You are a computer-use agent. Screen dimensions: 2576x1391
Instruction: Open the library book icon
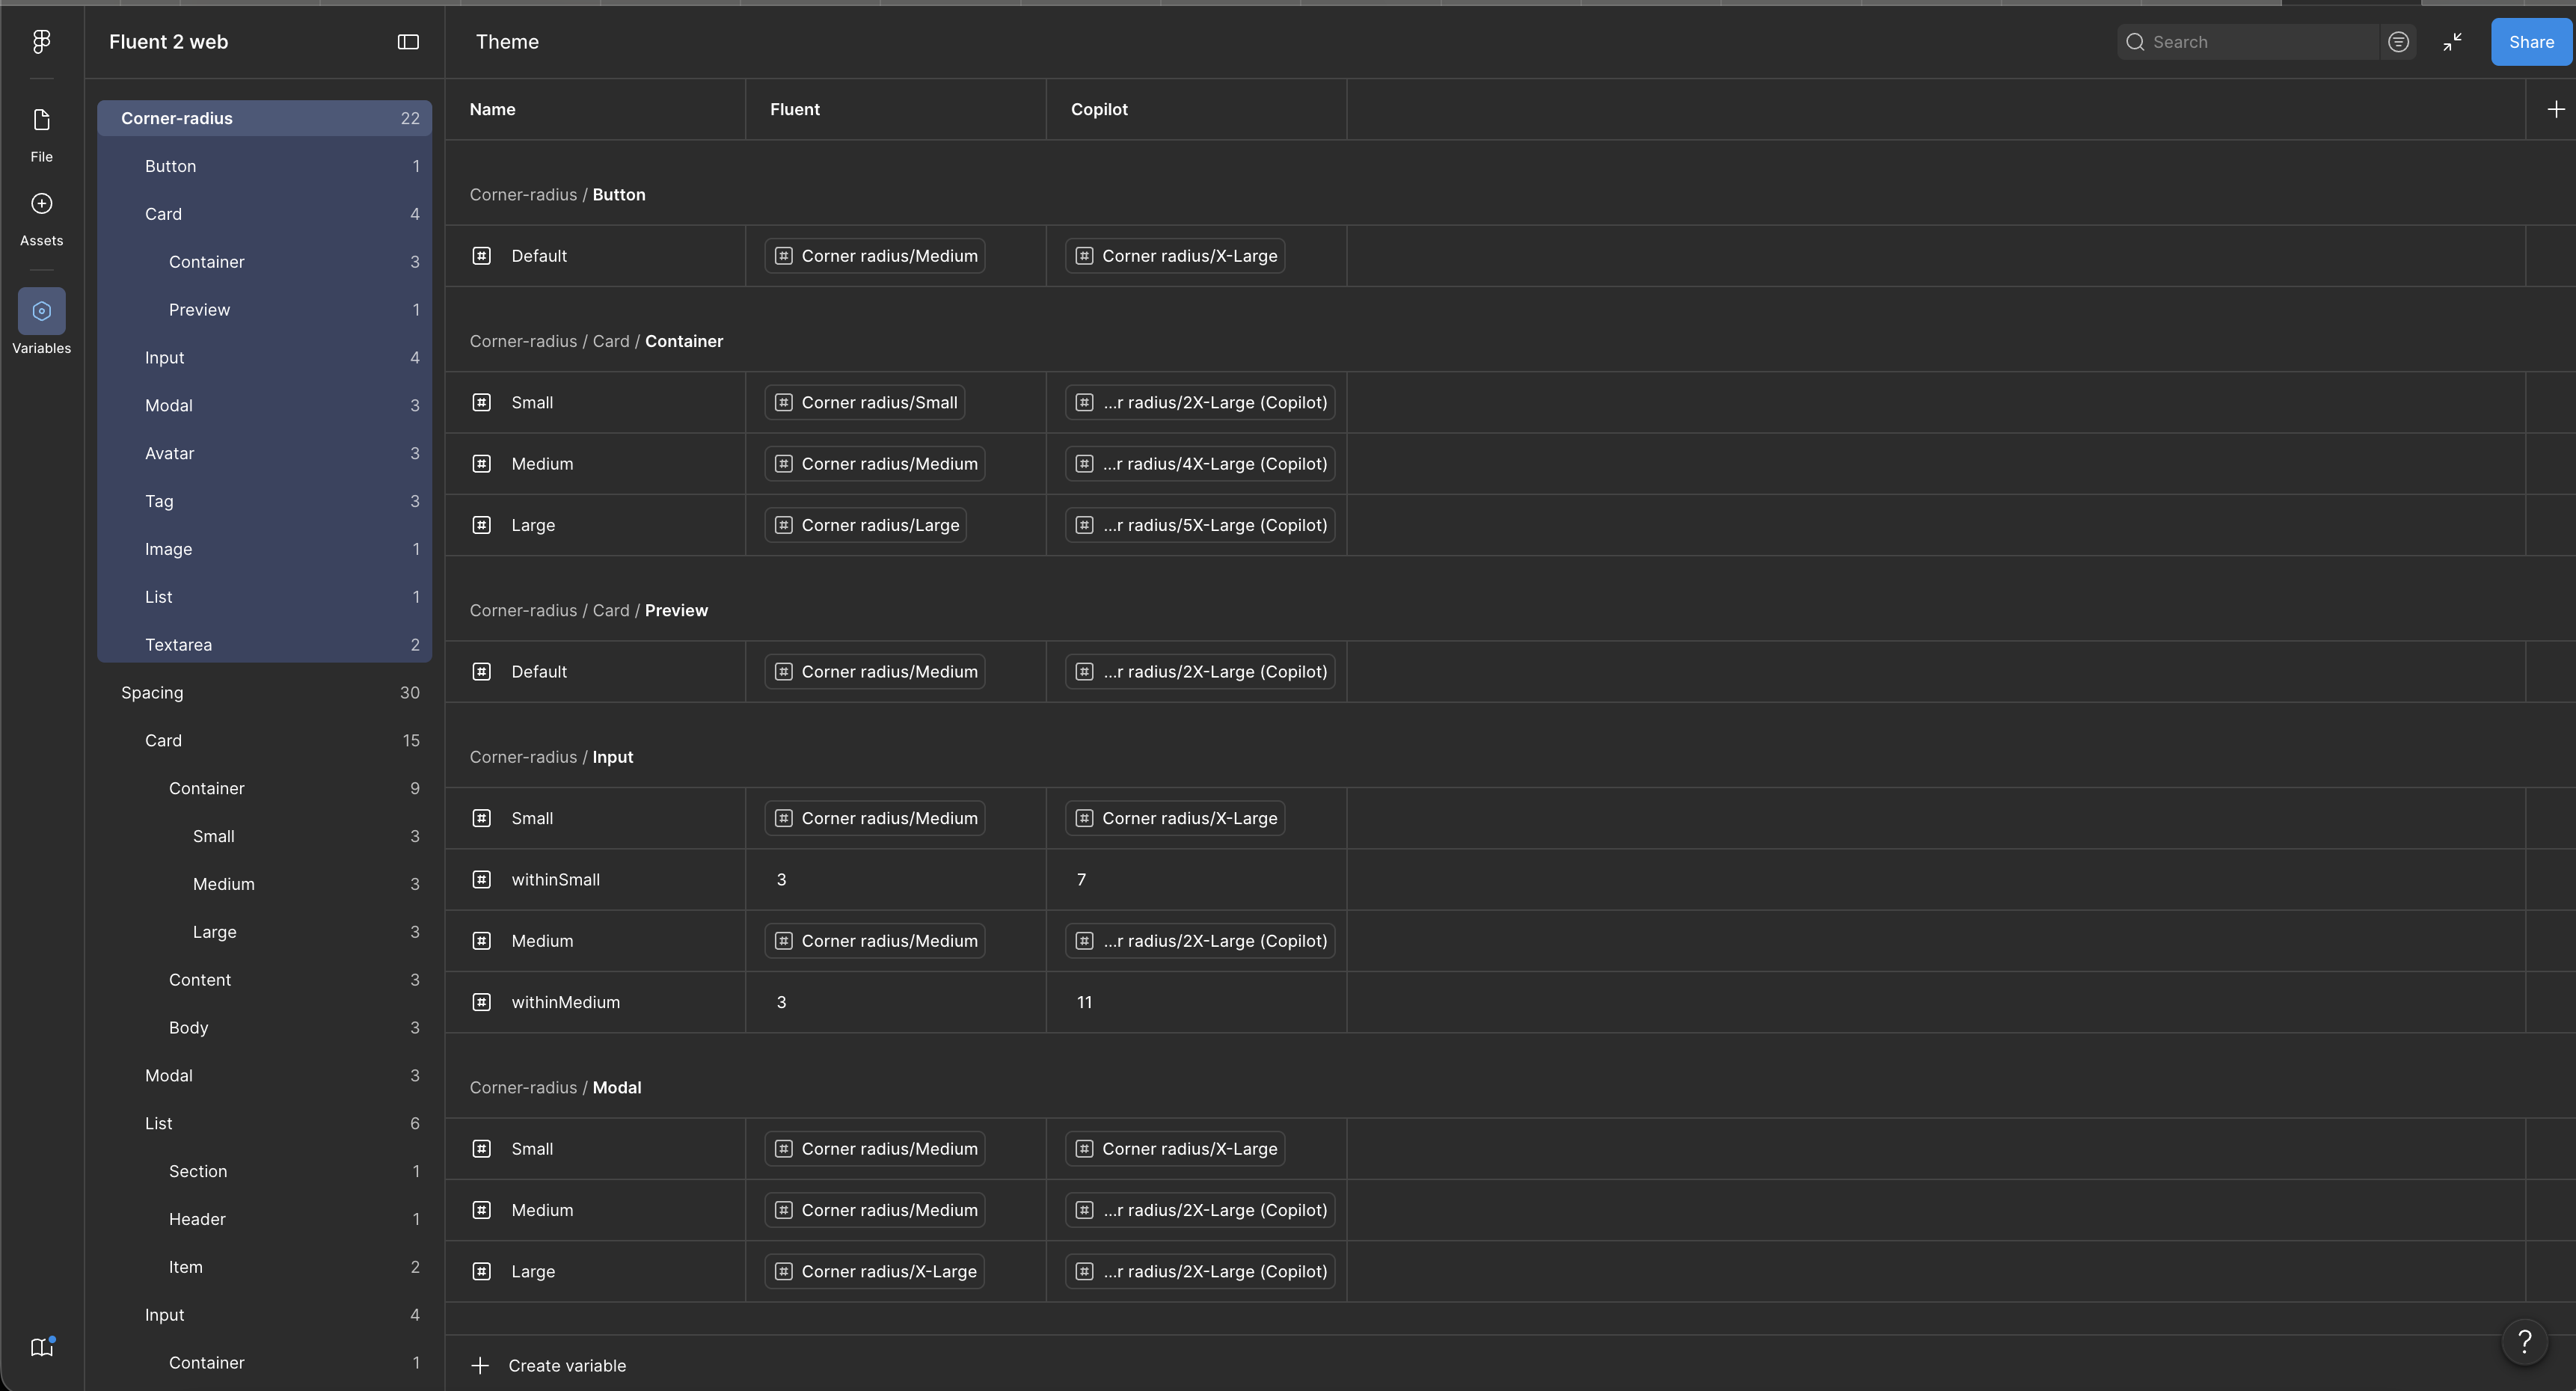coord(41,1347)
